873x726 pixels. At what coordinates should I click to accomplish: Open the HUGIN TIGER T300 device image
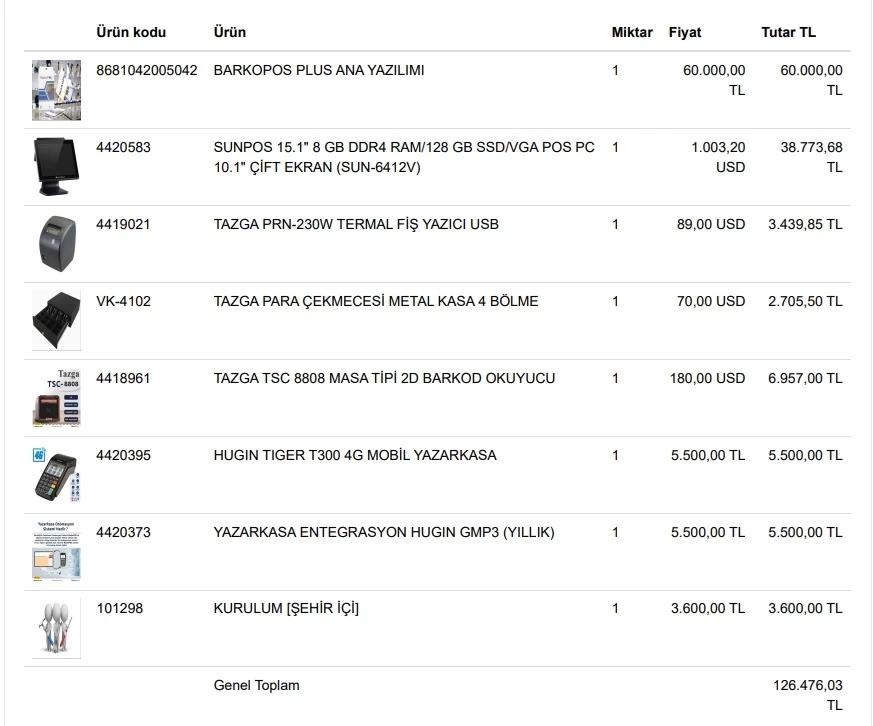56,474
